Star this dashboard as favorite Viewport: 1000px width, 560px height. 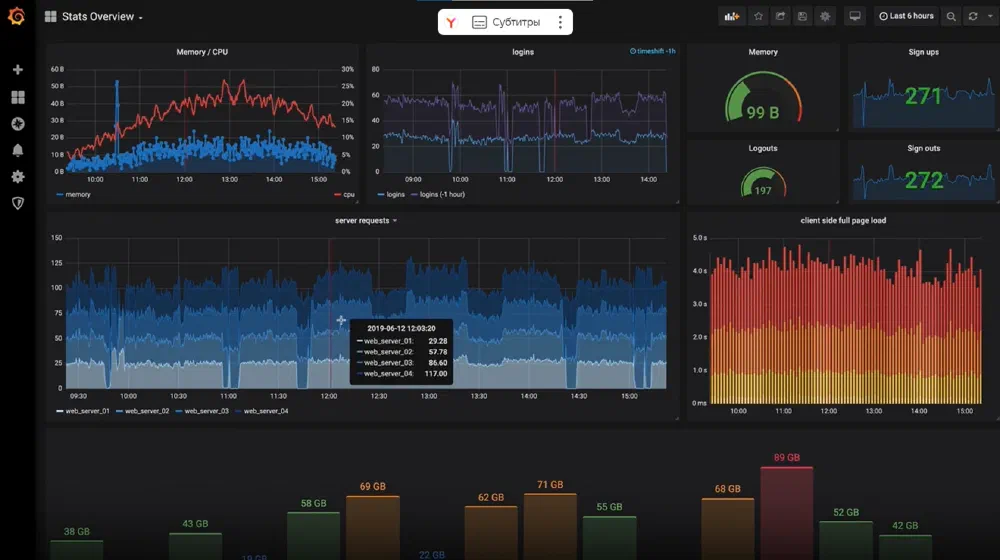click(758, 17)
